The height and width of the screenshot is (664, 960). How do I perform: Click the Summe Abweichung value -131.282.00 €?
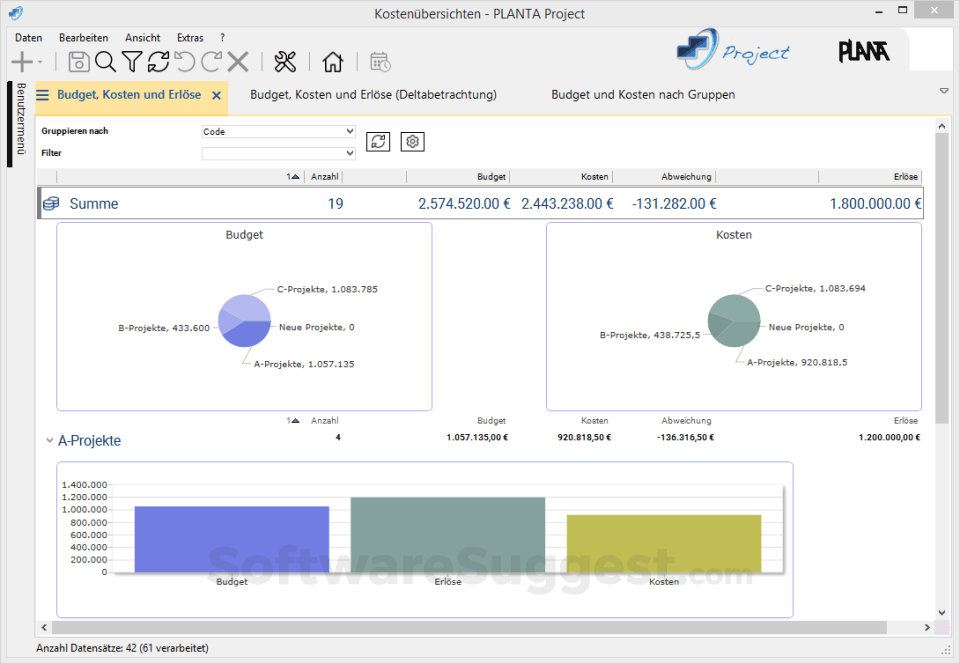click(x=674, y=204)
